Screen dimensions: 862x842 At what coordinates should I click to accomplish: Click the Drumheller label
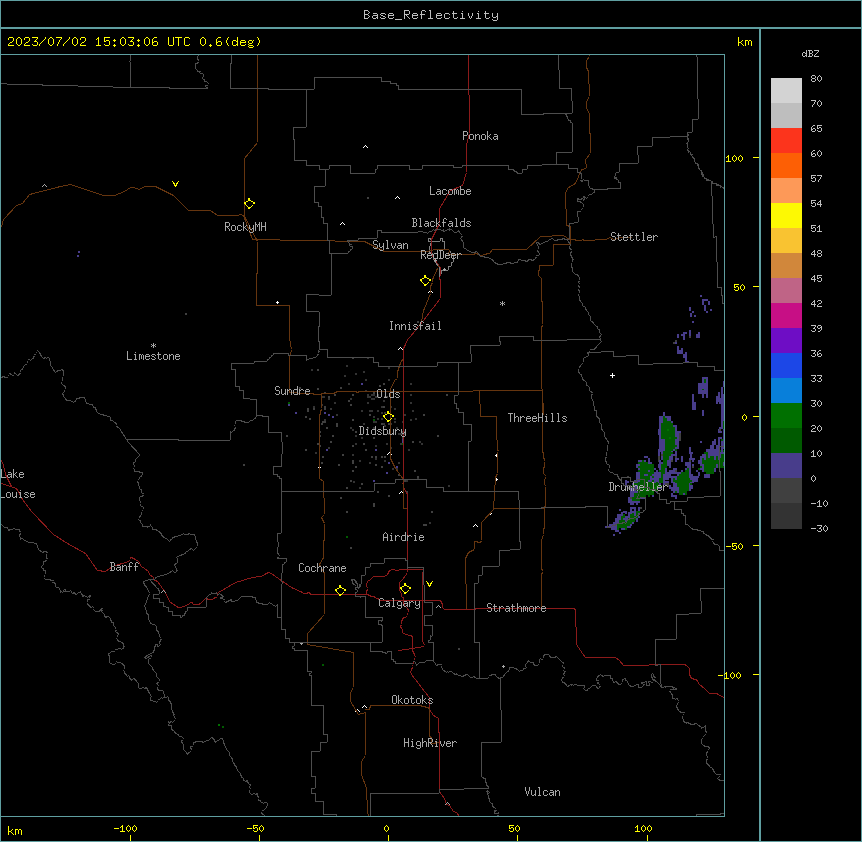click(x=638, y=487)
